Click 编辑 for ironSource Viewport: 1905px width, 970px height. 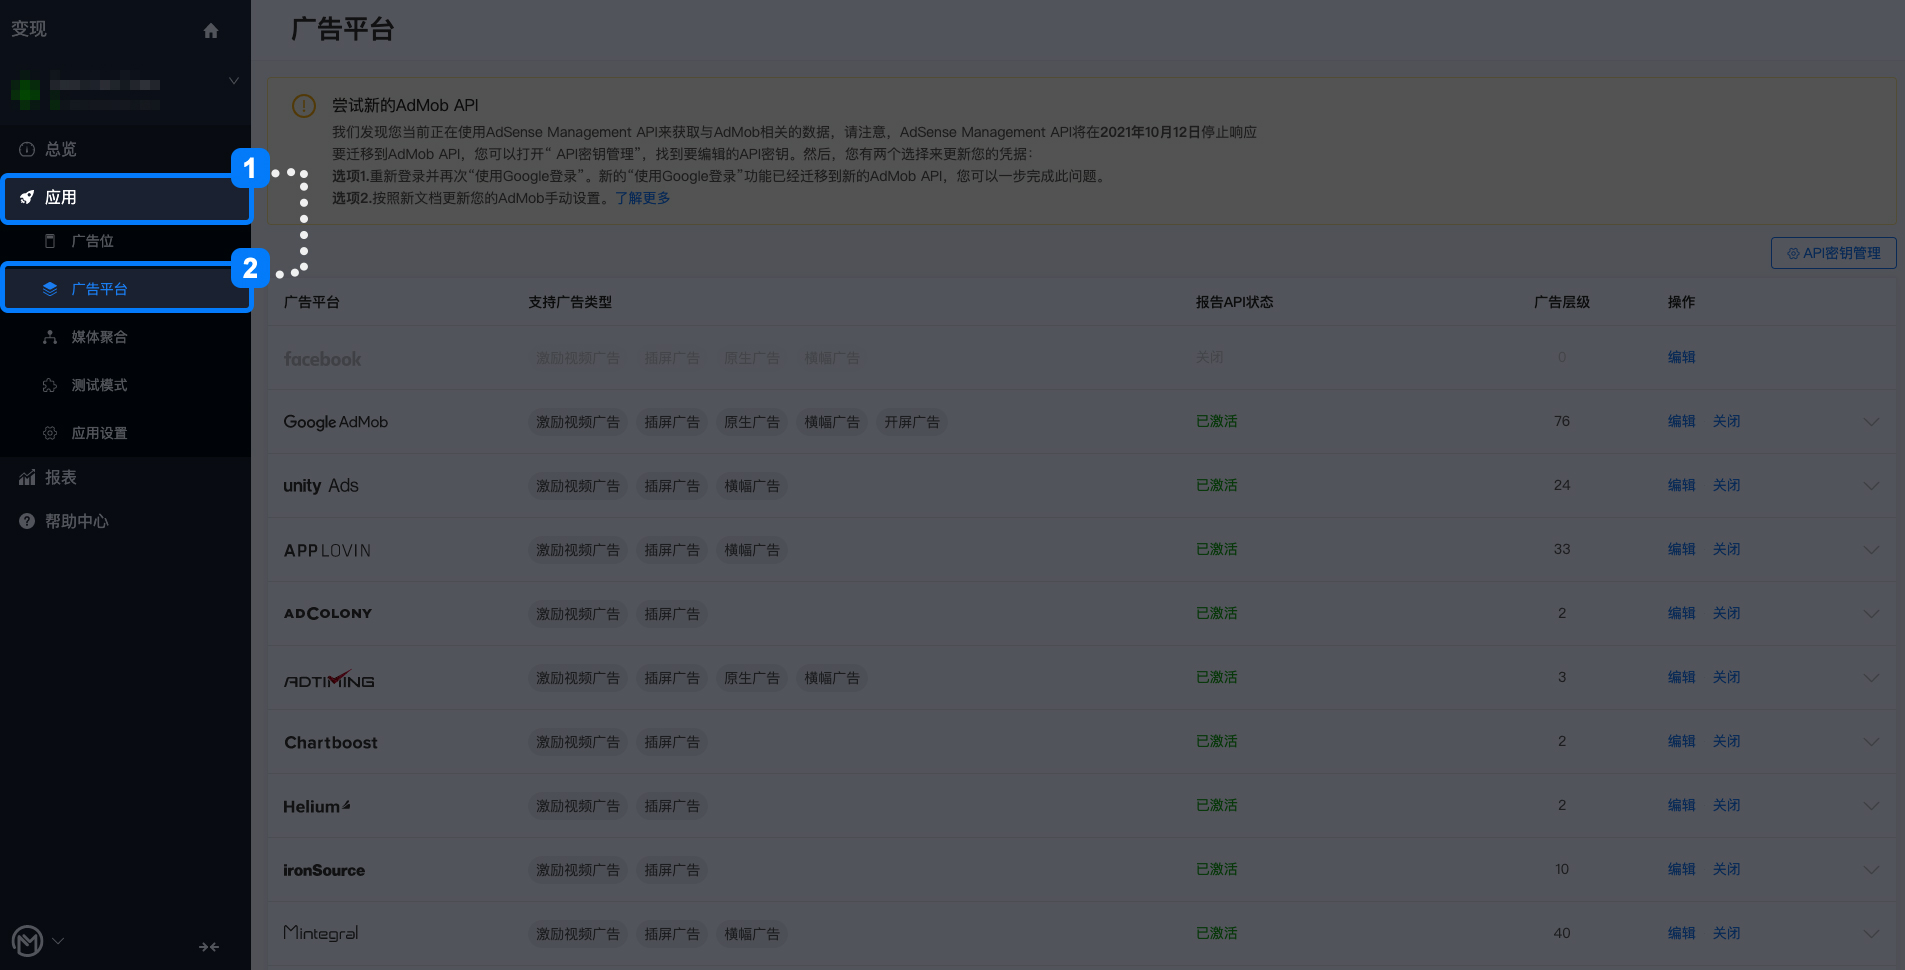point(1681,869)
